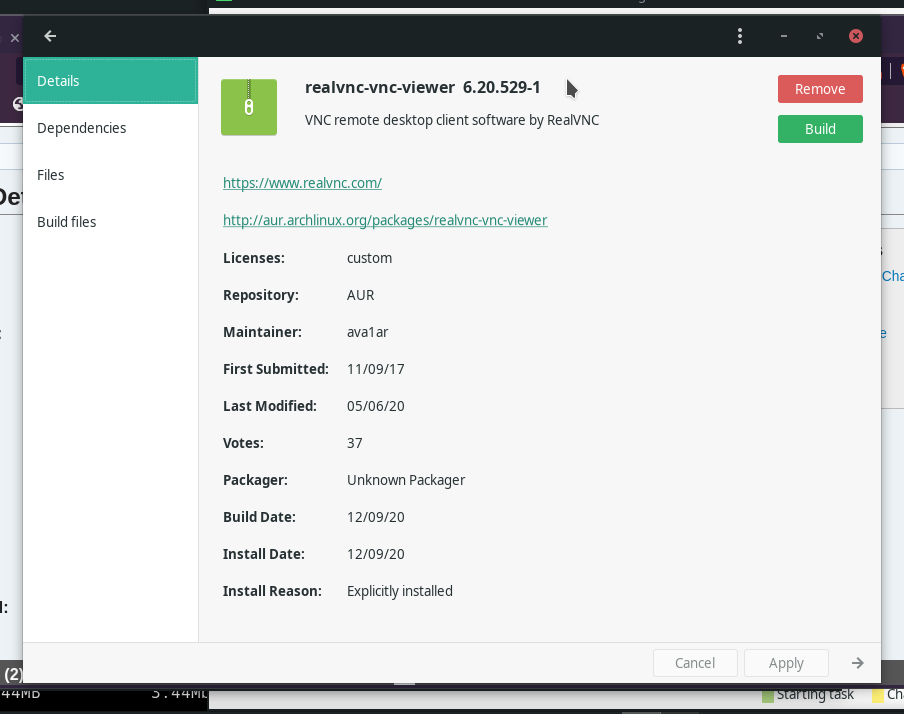Click the Cancel button
904x714 pixels.
pos(695,663)
